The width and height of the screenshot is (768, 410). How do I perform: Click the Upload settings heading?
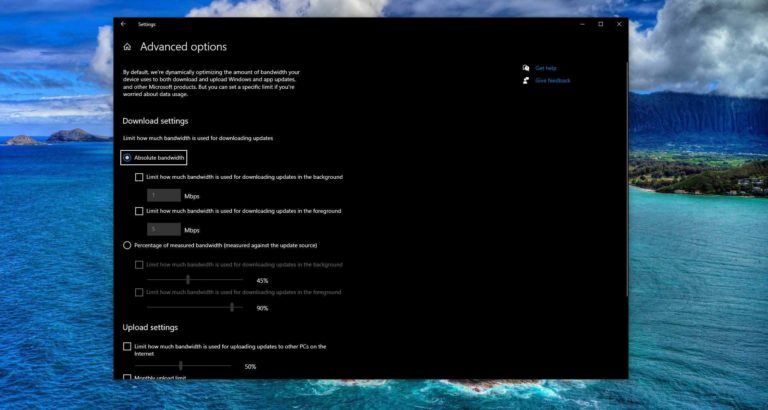[x=150, y=327]
